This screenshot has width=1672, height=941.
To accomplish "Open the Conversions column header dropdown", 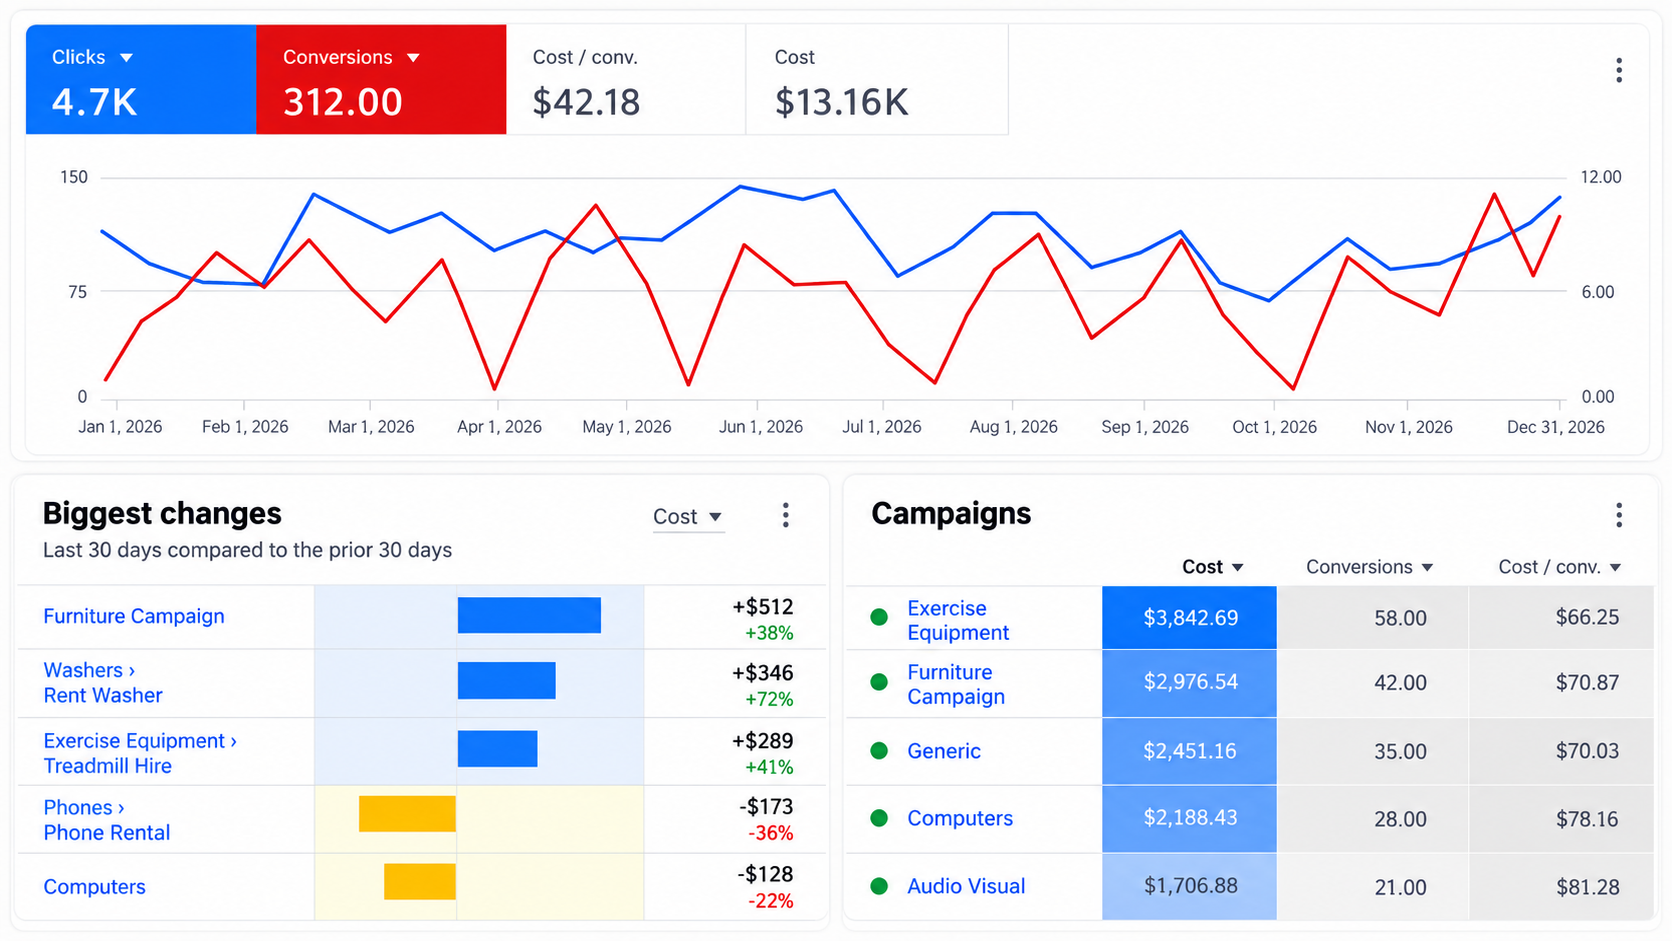I will coord(1369,567).
